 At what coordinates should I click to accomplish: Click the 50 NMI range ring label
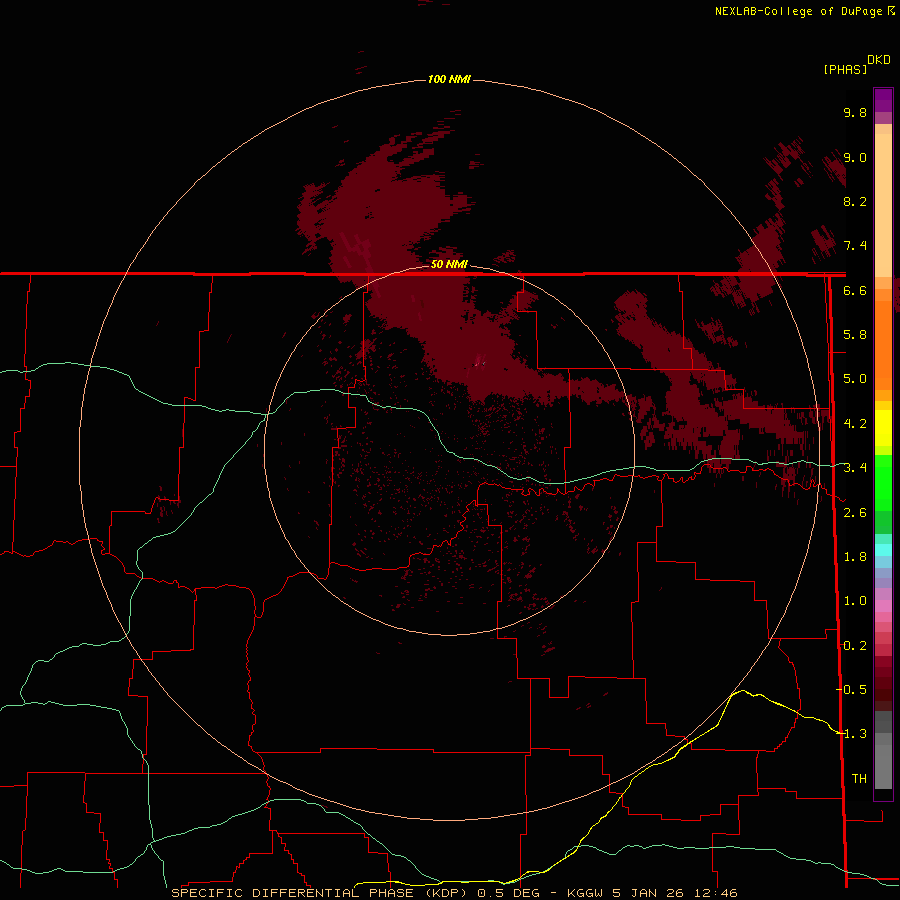(x=449, y=264)
